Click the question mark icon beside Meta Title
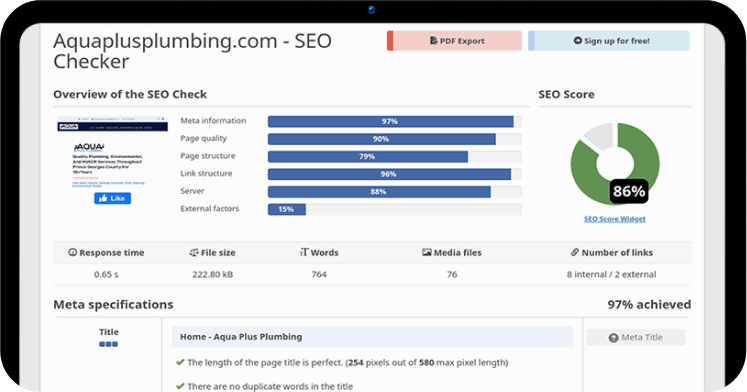747x392 pixels. click(614, 338)
